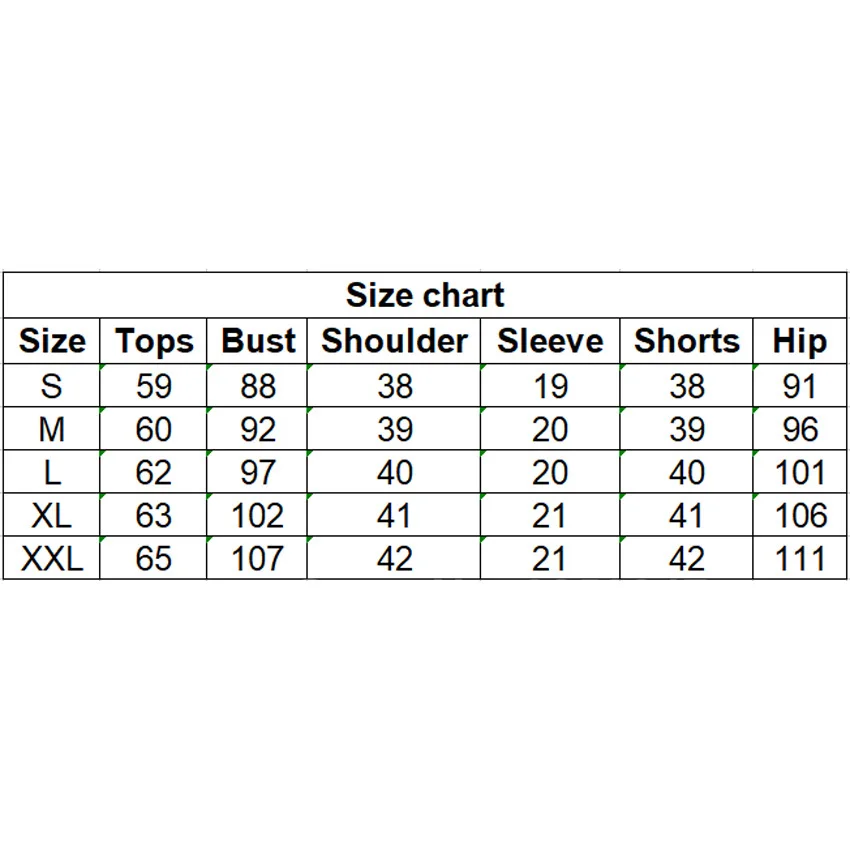
Task: Select Sleeve value 19 for size S
Action: (550, 386)
